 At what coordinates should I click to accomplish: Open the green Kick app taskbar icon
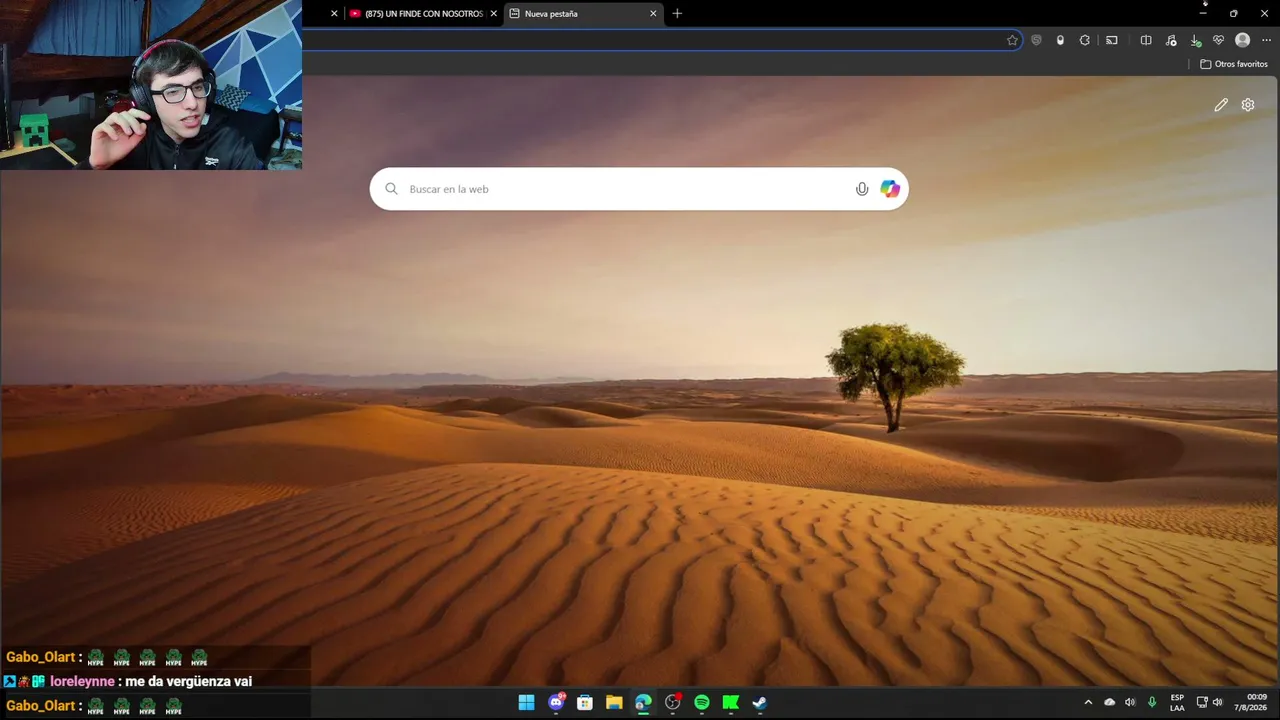click(x=731, y=703)
